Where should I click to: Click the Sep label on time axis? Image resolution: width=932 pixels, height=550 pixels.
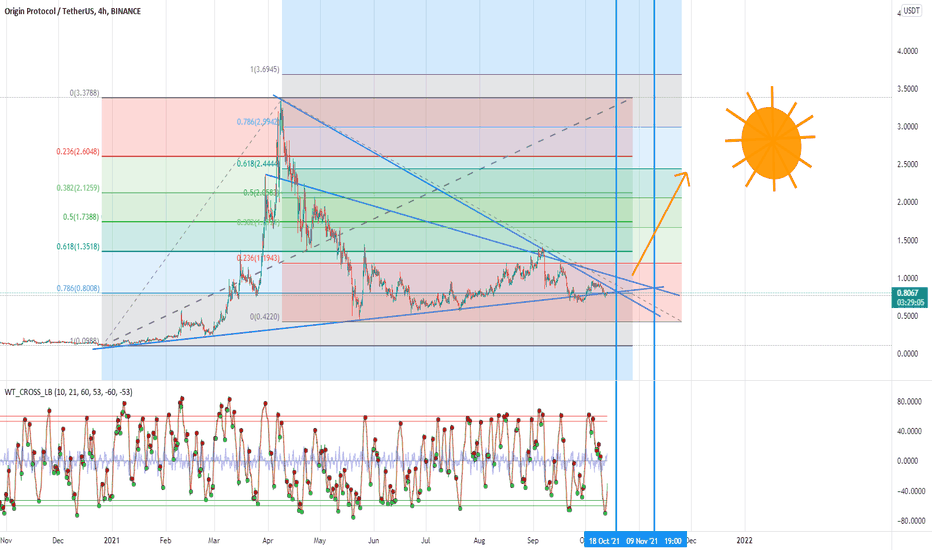(533, 540)
